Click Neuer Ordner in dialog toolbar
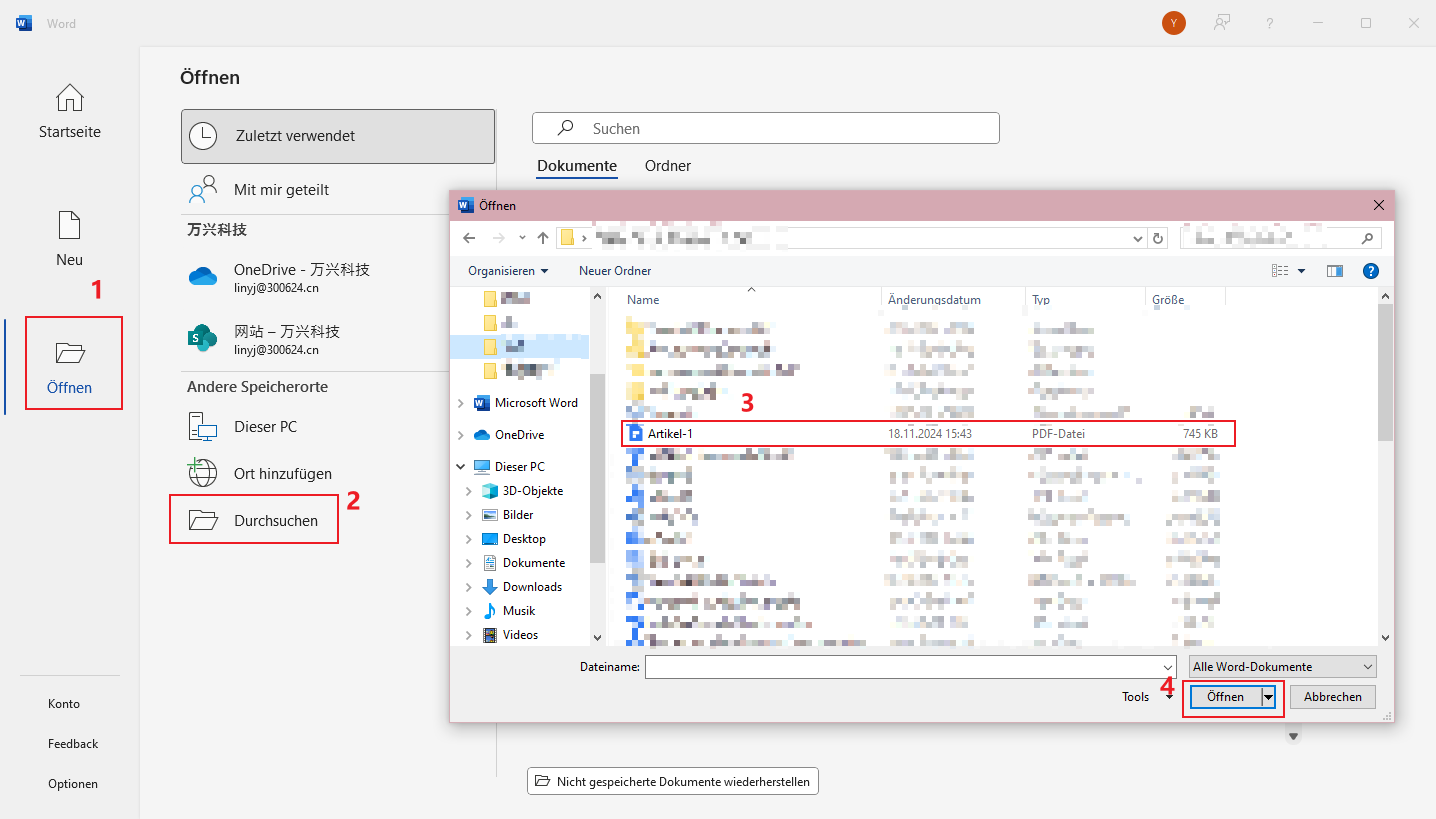 click(615, 271)
